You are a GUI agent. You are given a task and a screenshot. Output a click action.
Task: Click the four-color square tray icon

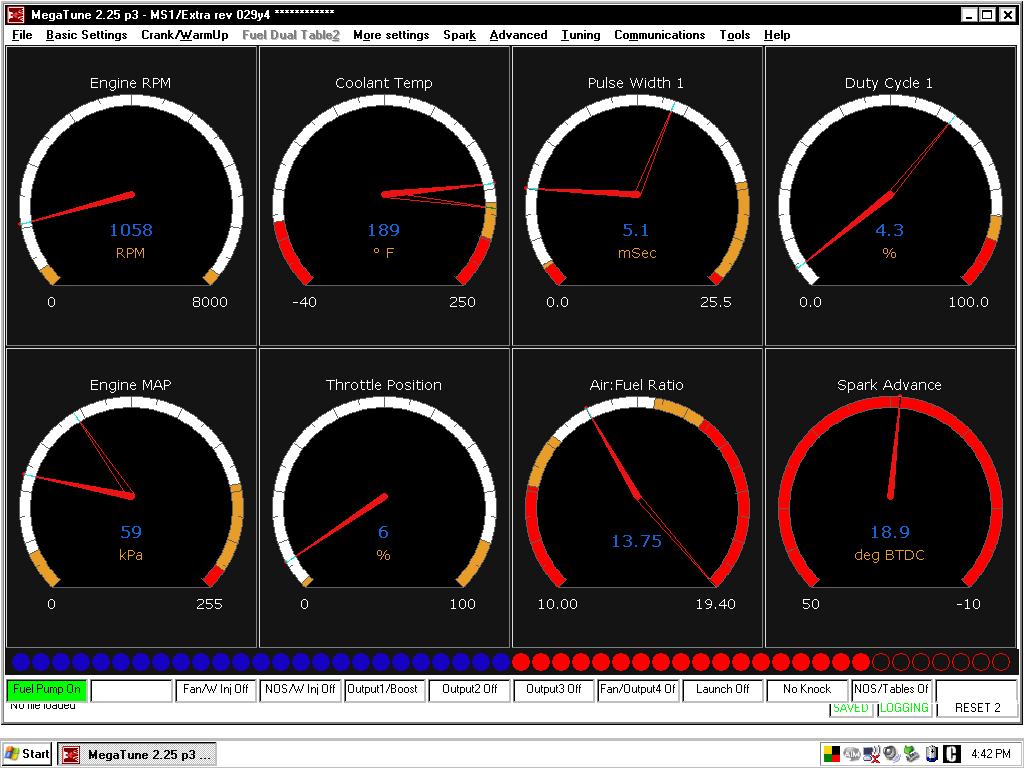[x=831, y=754]
